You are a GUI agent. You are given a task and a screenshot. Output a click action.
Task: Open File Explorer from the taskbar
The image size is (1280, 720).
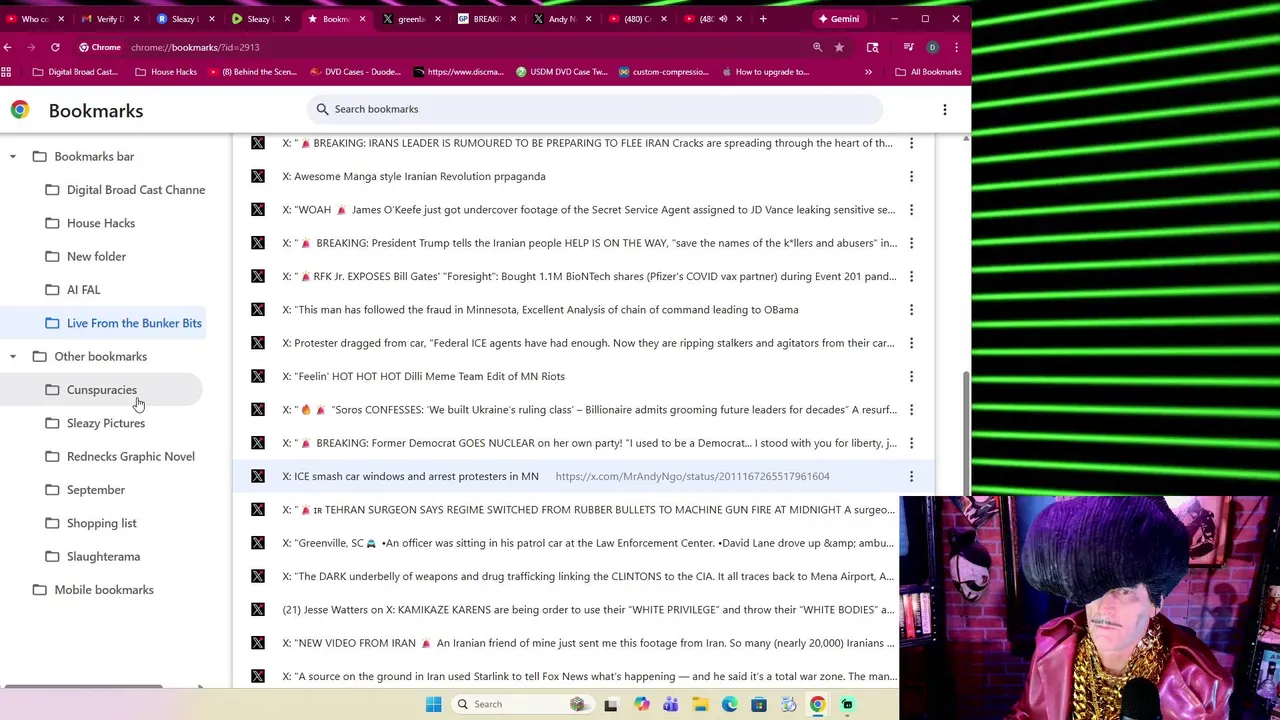[700, 704]
